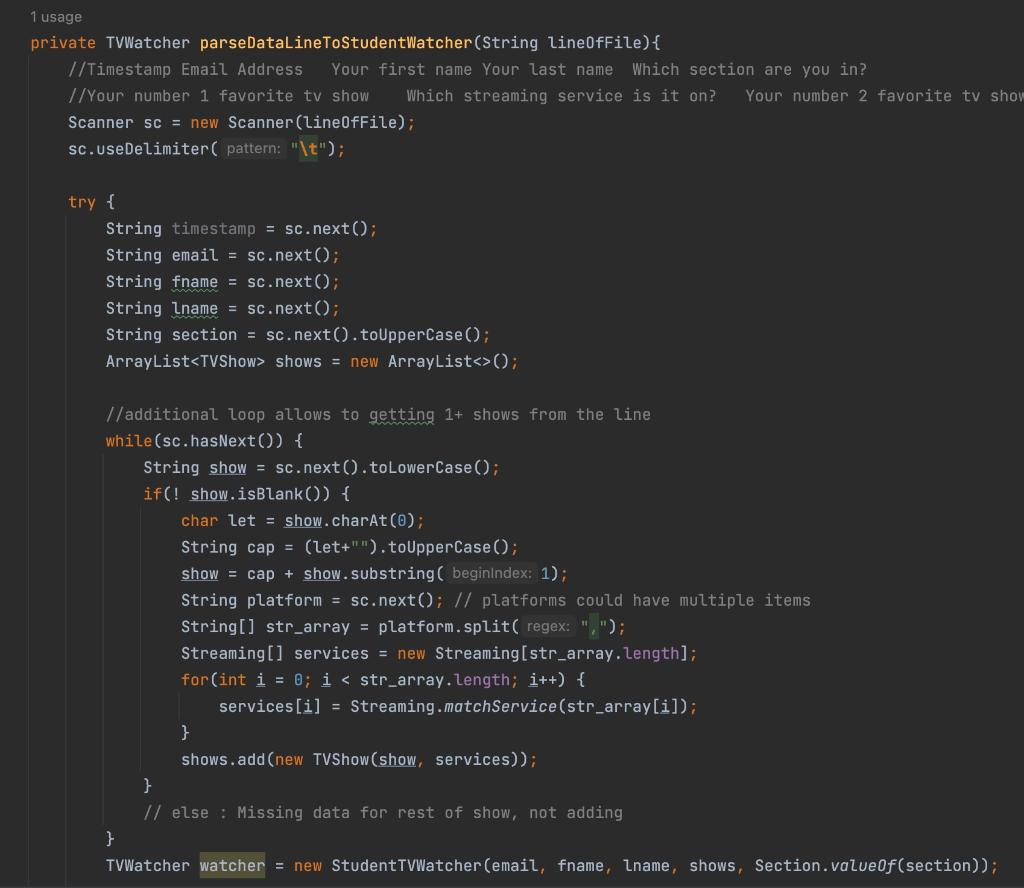Click the "pattern:" inlay hint on useDelimiter

coord(252,148)
